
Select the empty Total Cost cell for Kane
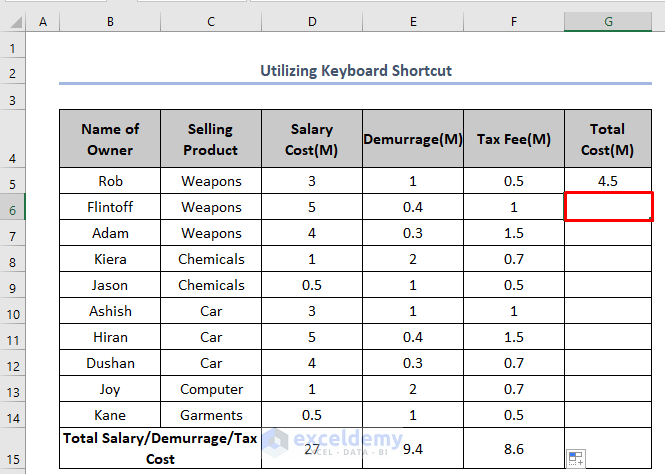[x=608, y=415]
